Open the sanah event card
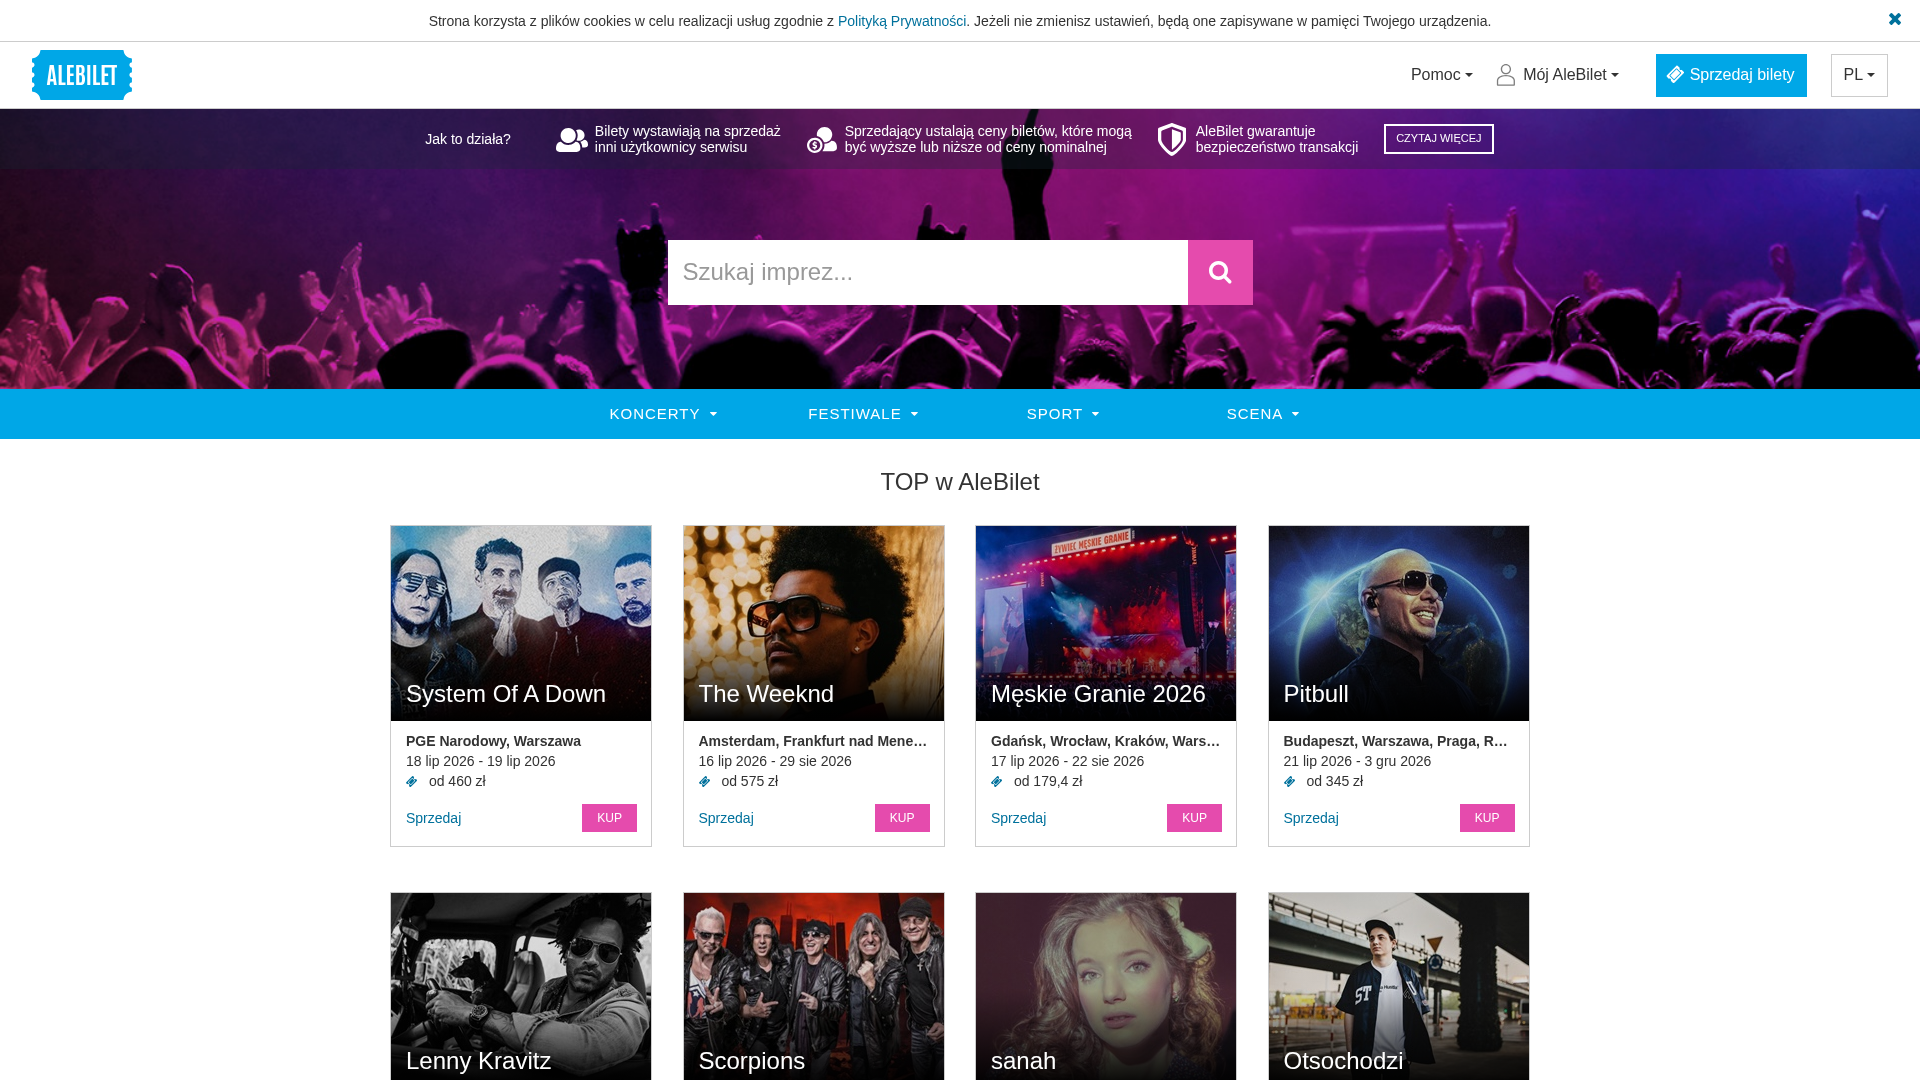The width and height of the screenshot is (1920, 1080). 1106,986
